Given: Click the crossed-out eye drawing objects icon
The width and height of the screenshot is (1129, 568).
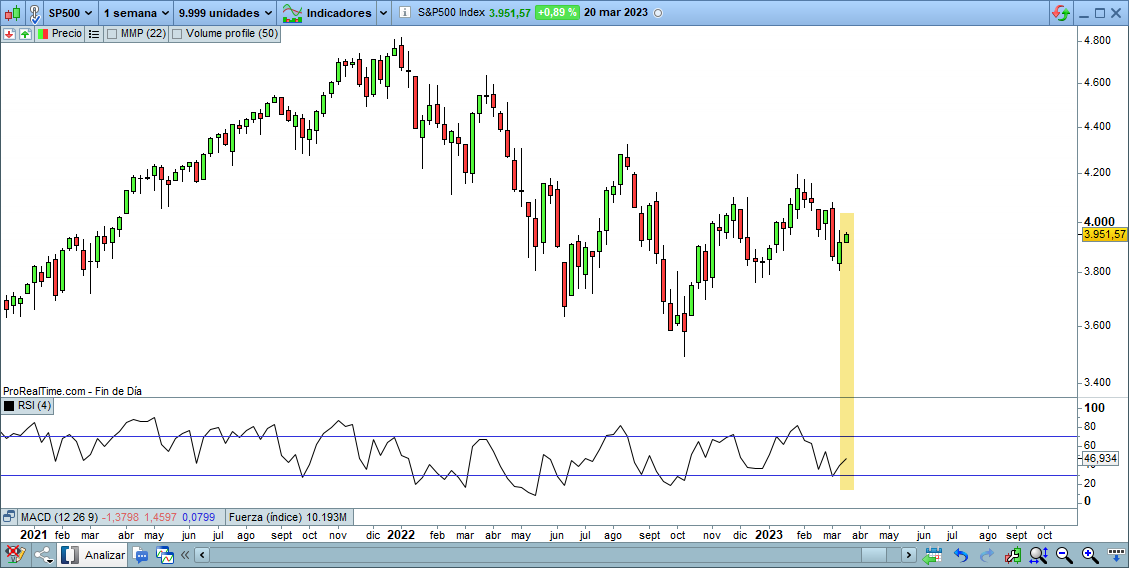Looking at the screenshot, I should coord(14,555).
